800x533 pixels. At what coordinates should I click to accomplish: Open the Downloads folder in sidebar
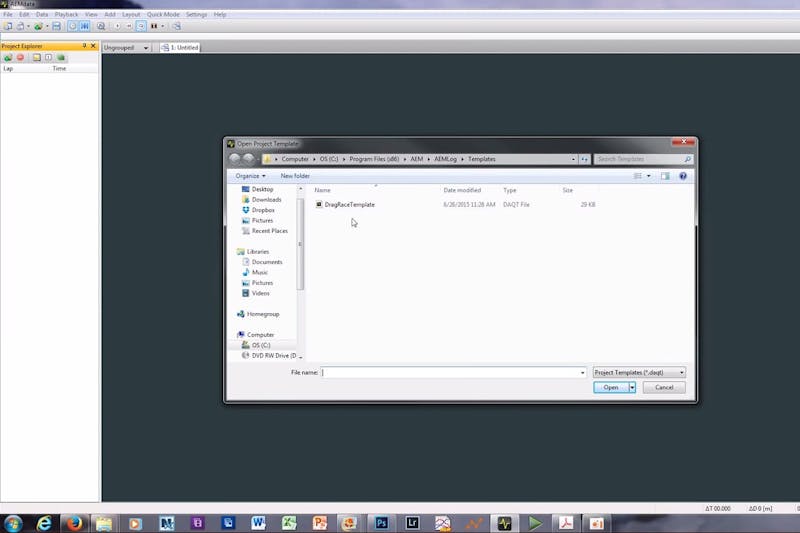266,200
